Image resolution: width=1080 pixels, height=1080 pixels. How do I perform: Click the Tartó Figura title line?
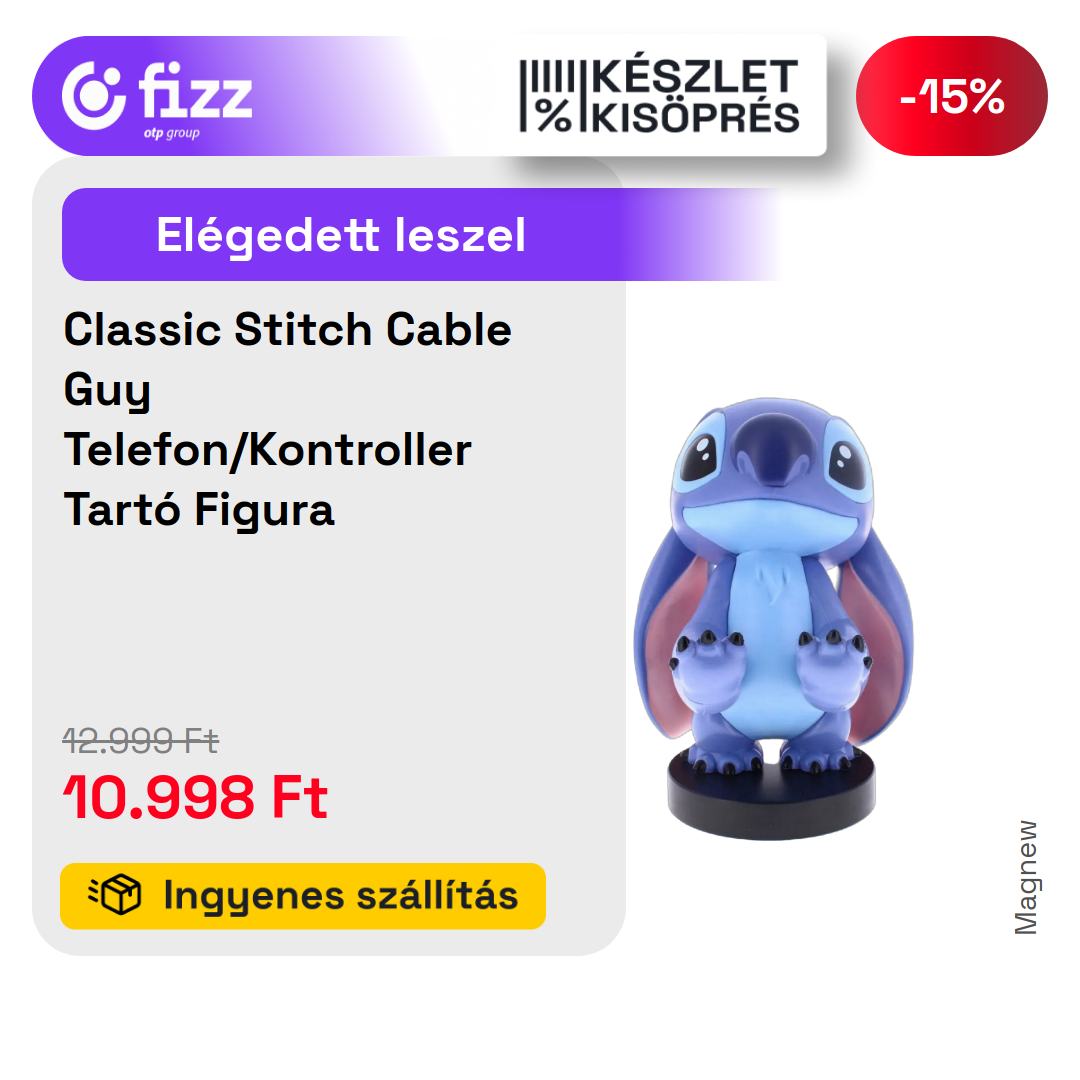(199, 510)
